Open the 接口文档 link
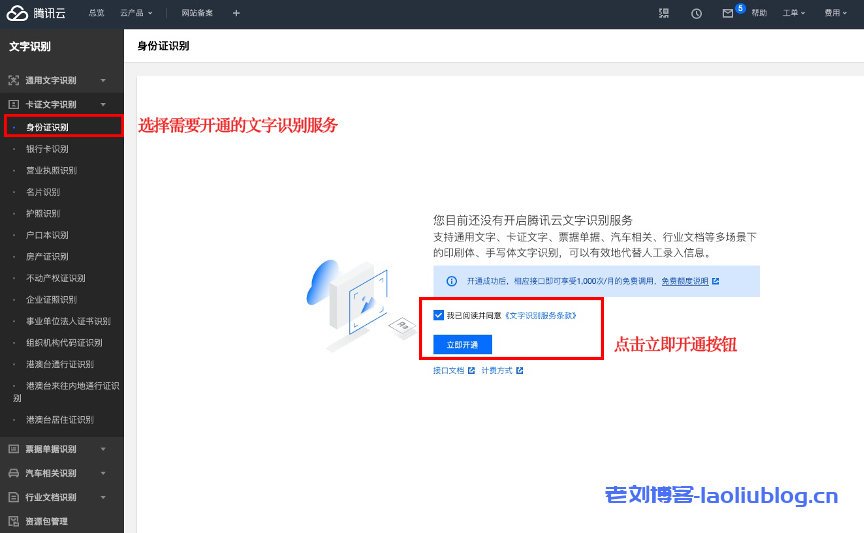Screen dimensions: 864x533 [448, 371]
